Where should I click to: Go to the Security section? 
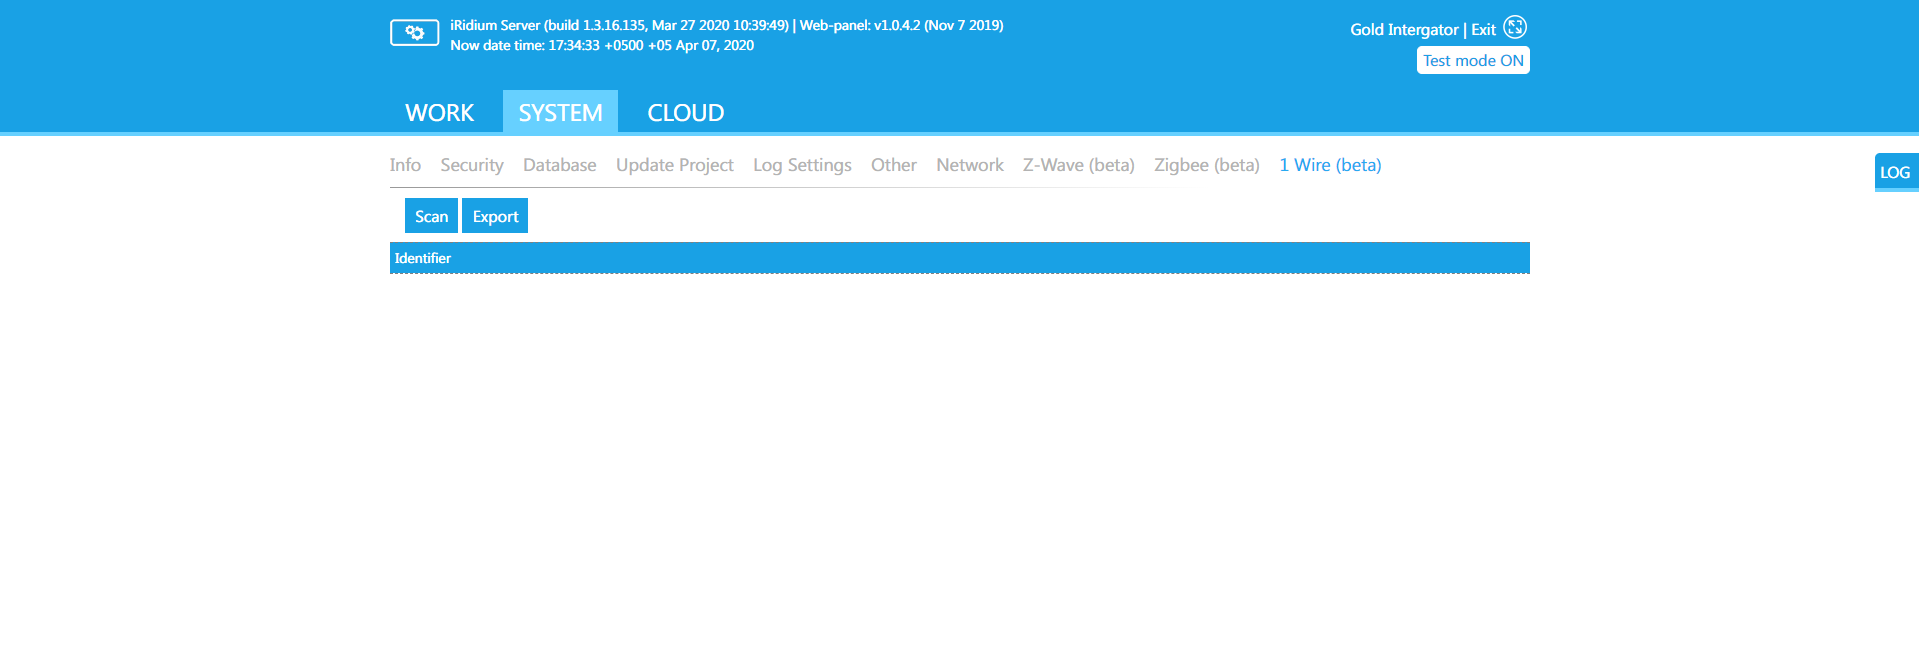pyautogui.click(x=471, y=165)
